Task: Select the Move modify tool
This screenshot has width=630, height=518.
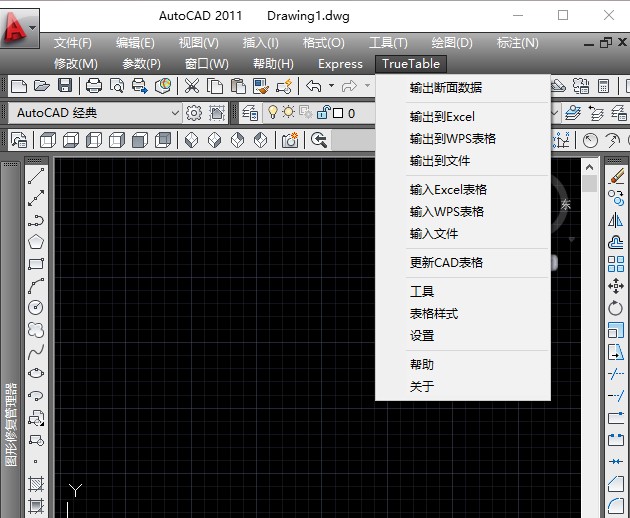Action: click(x=616, y=286)
